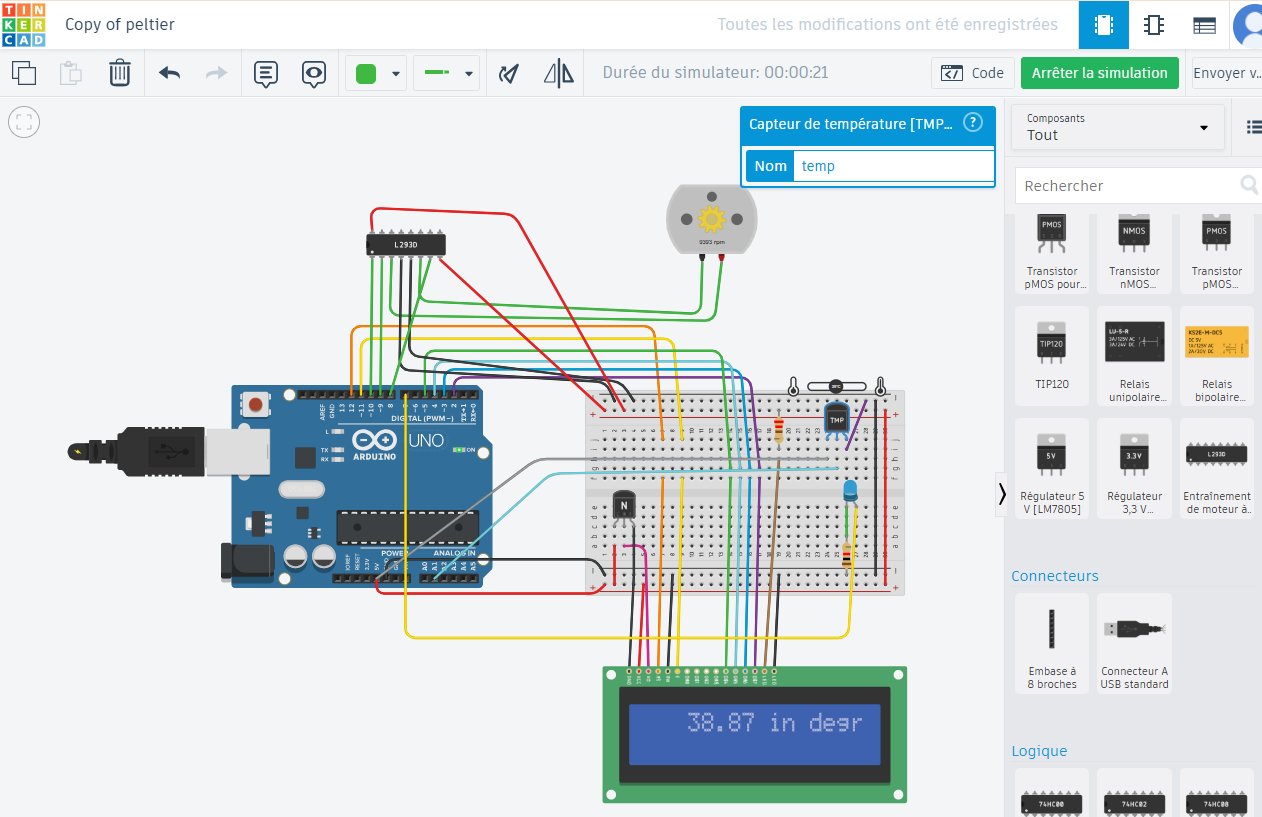The width and height of the screenshot is (1262, 817).
Task: Expand the Composants Tout dropdown
Action: (1117, 127)
